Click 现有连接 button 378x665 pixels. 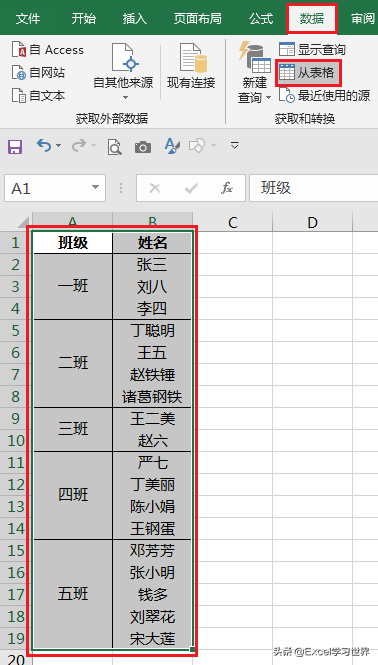[x=191, y=66]
